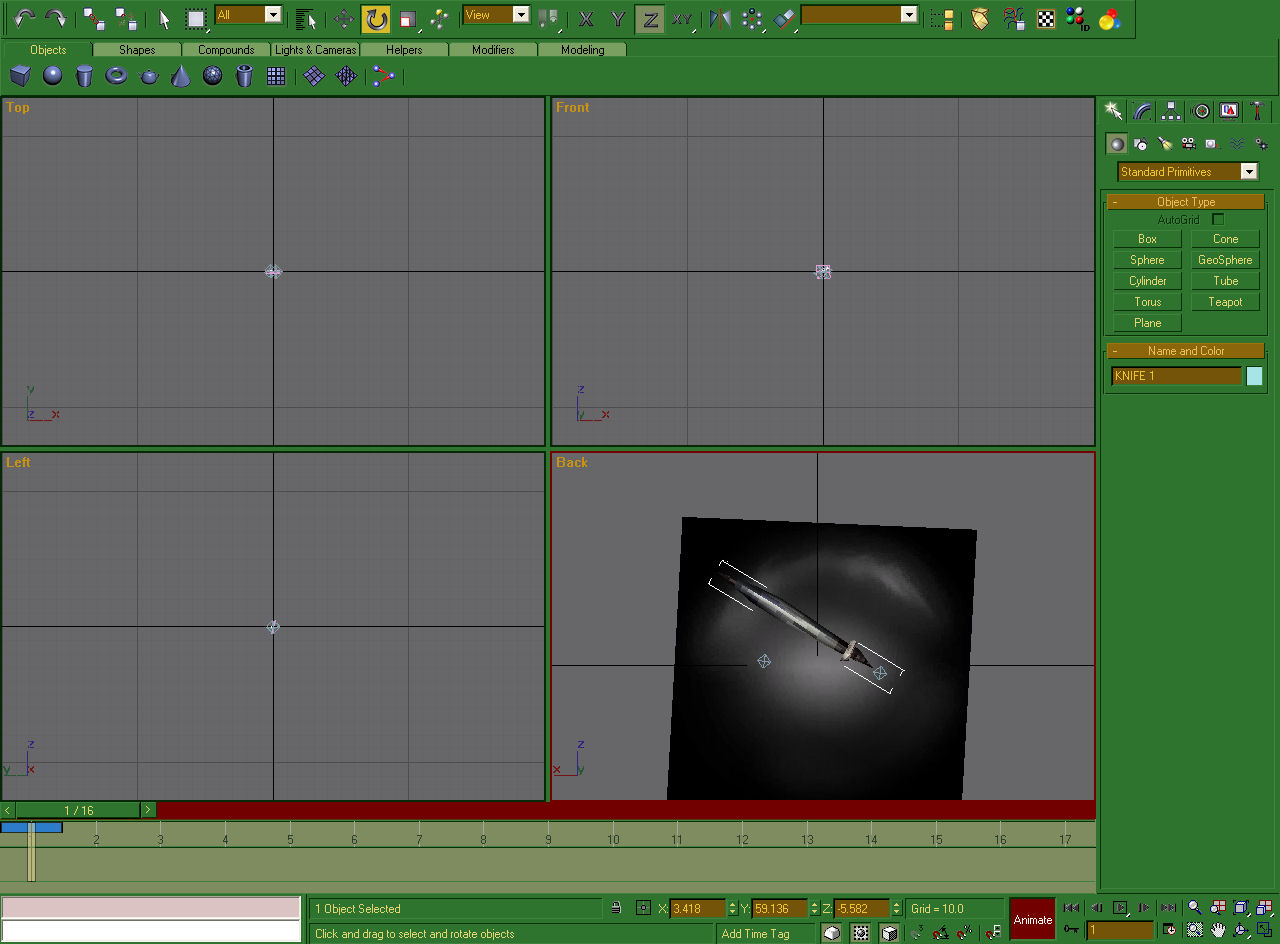Image resolution: width=1280 pixels, height=944 pixels.
Task: Click Go to End playback button
Action: point(1168,908)
